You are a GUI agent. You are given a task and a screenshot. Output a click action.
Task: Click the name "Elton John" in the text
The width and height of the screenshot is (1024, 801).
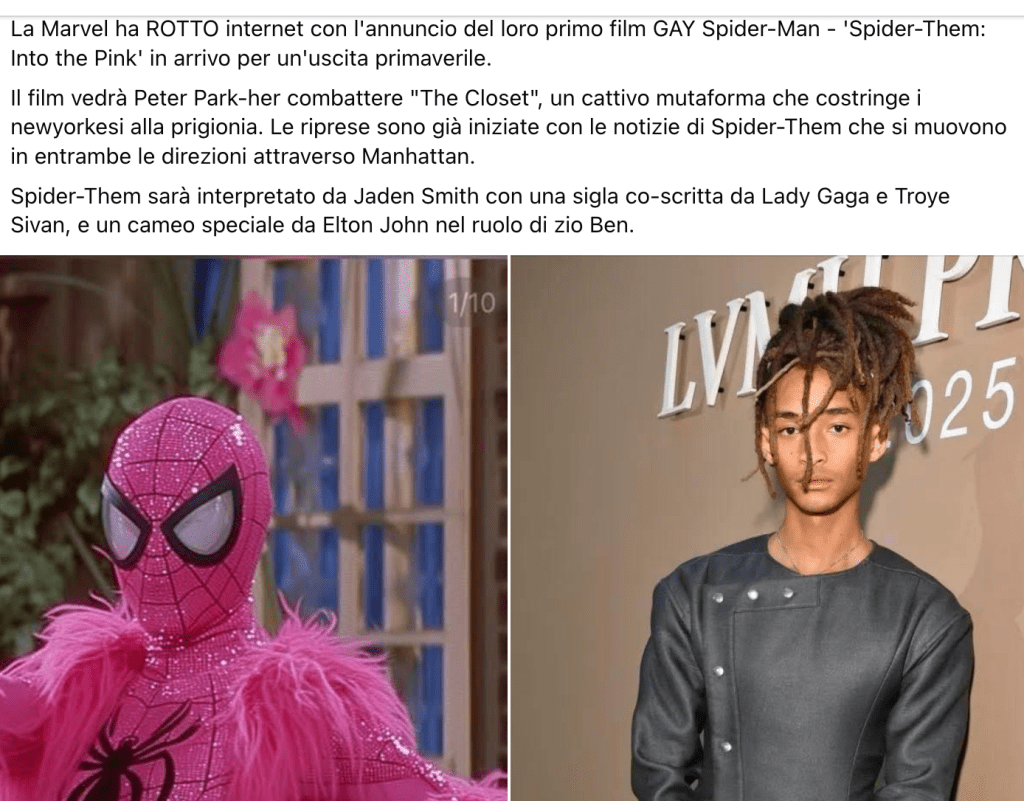376,225
